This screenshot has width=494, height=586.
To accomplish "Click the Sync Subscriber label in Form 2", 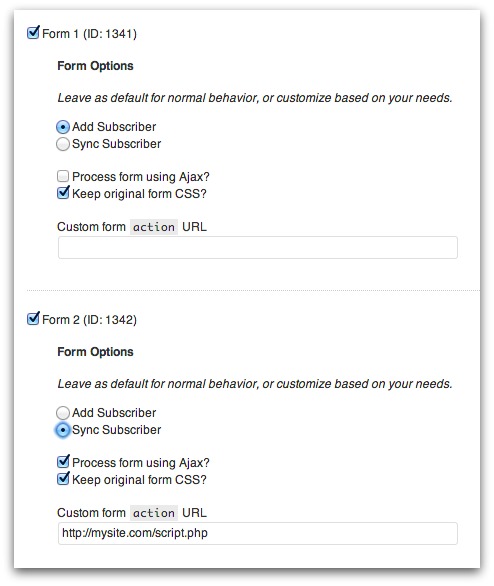I will pyautogui.click(x=117, y=430).
